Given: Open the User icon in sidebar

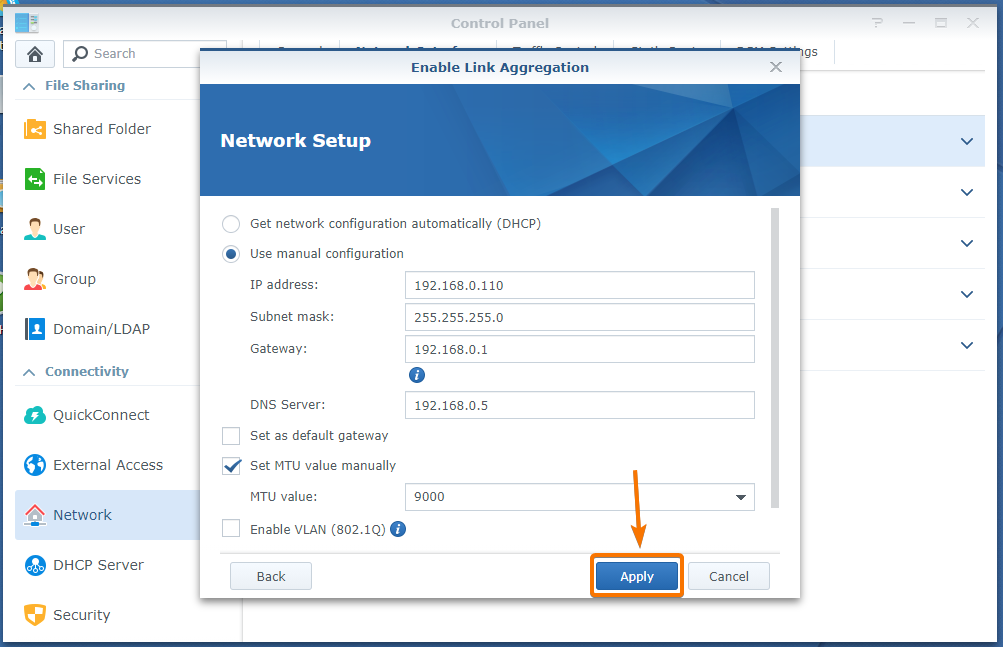Looking at the screenshot, I should [x=35, y=229].
